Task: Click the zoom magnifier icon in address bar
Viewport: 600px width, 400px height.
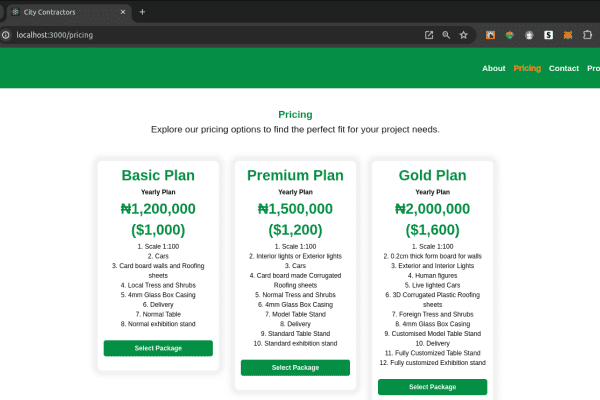Action: [x=446, y=35]
